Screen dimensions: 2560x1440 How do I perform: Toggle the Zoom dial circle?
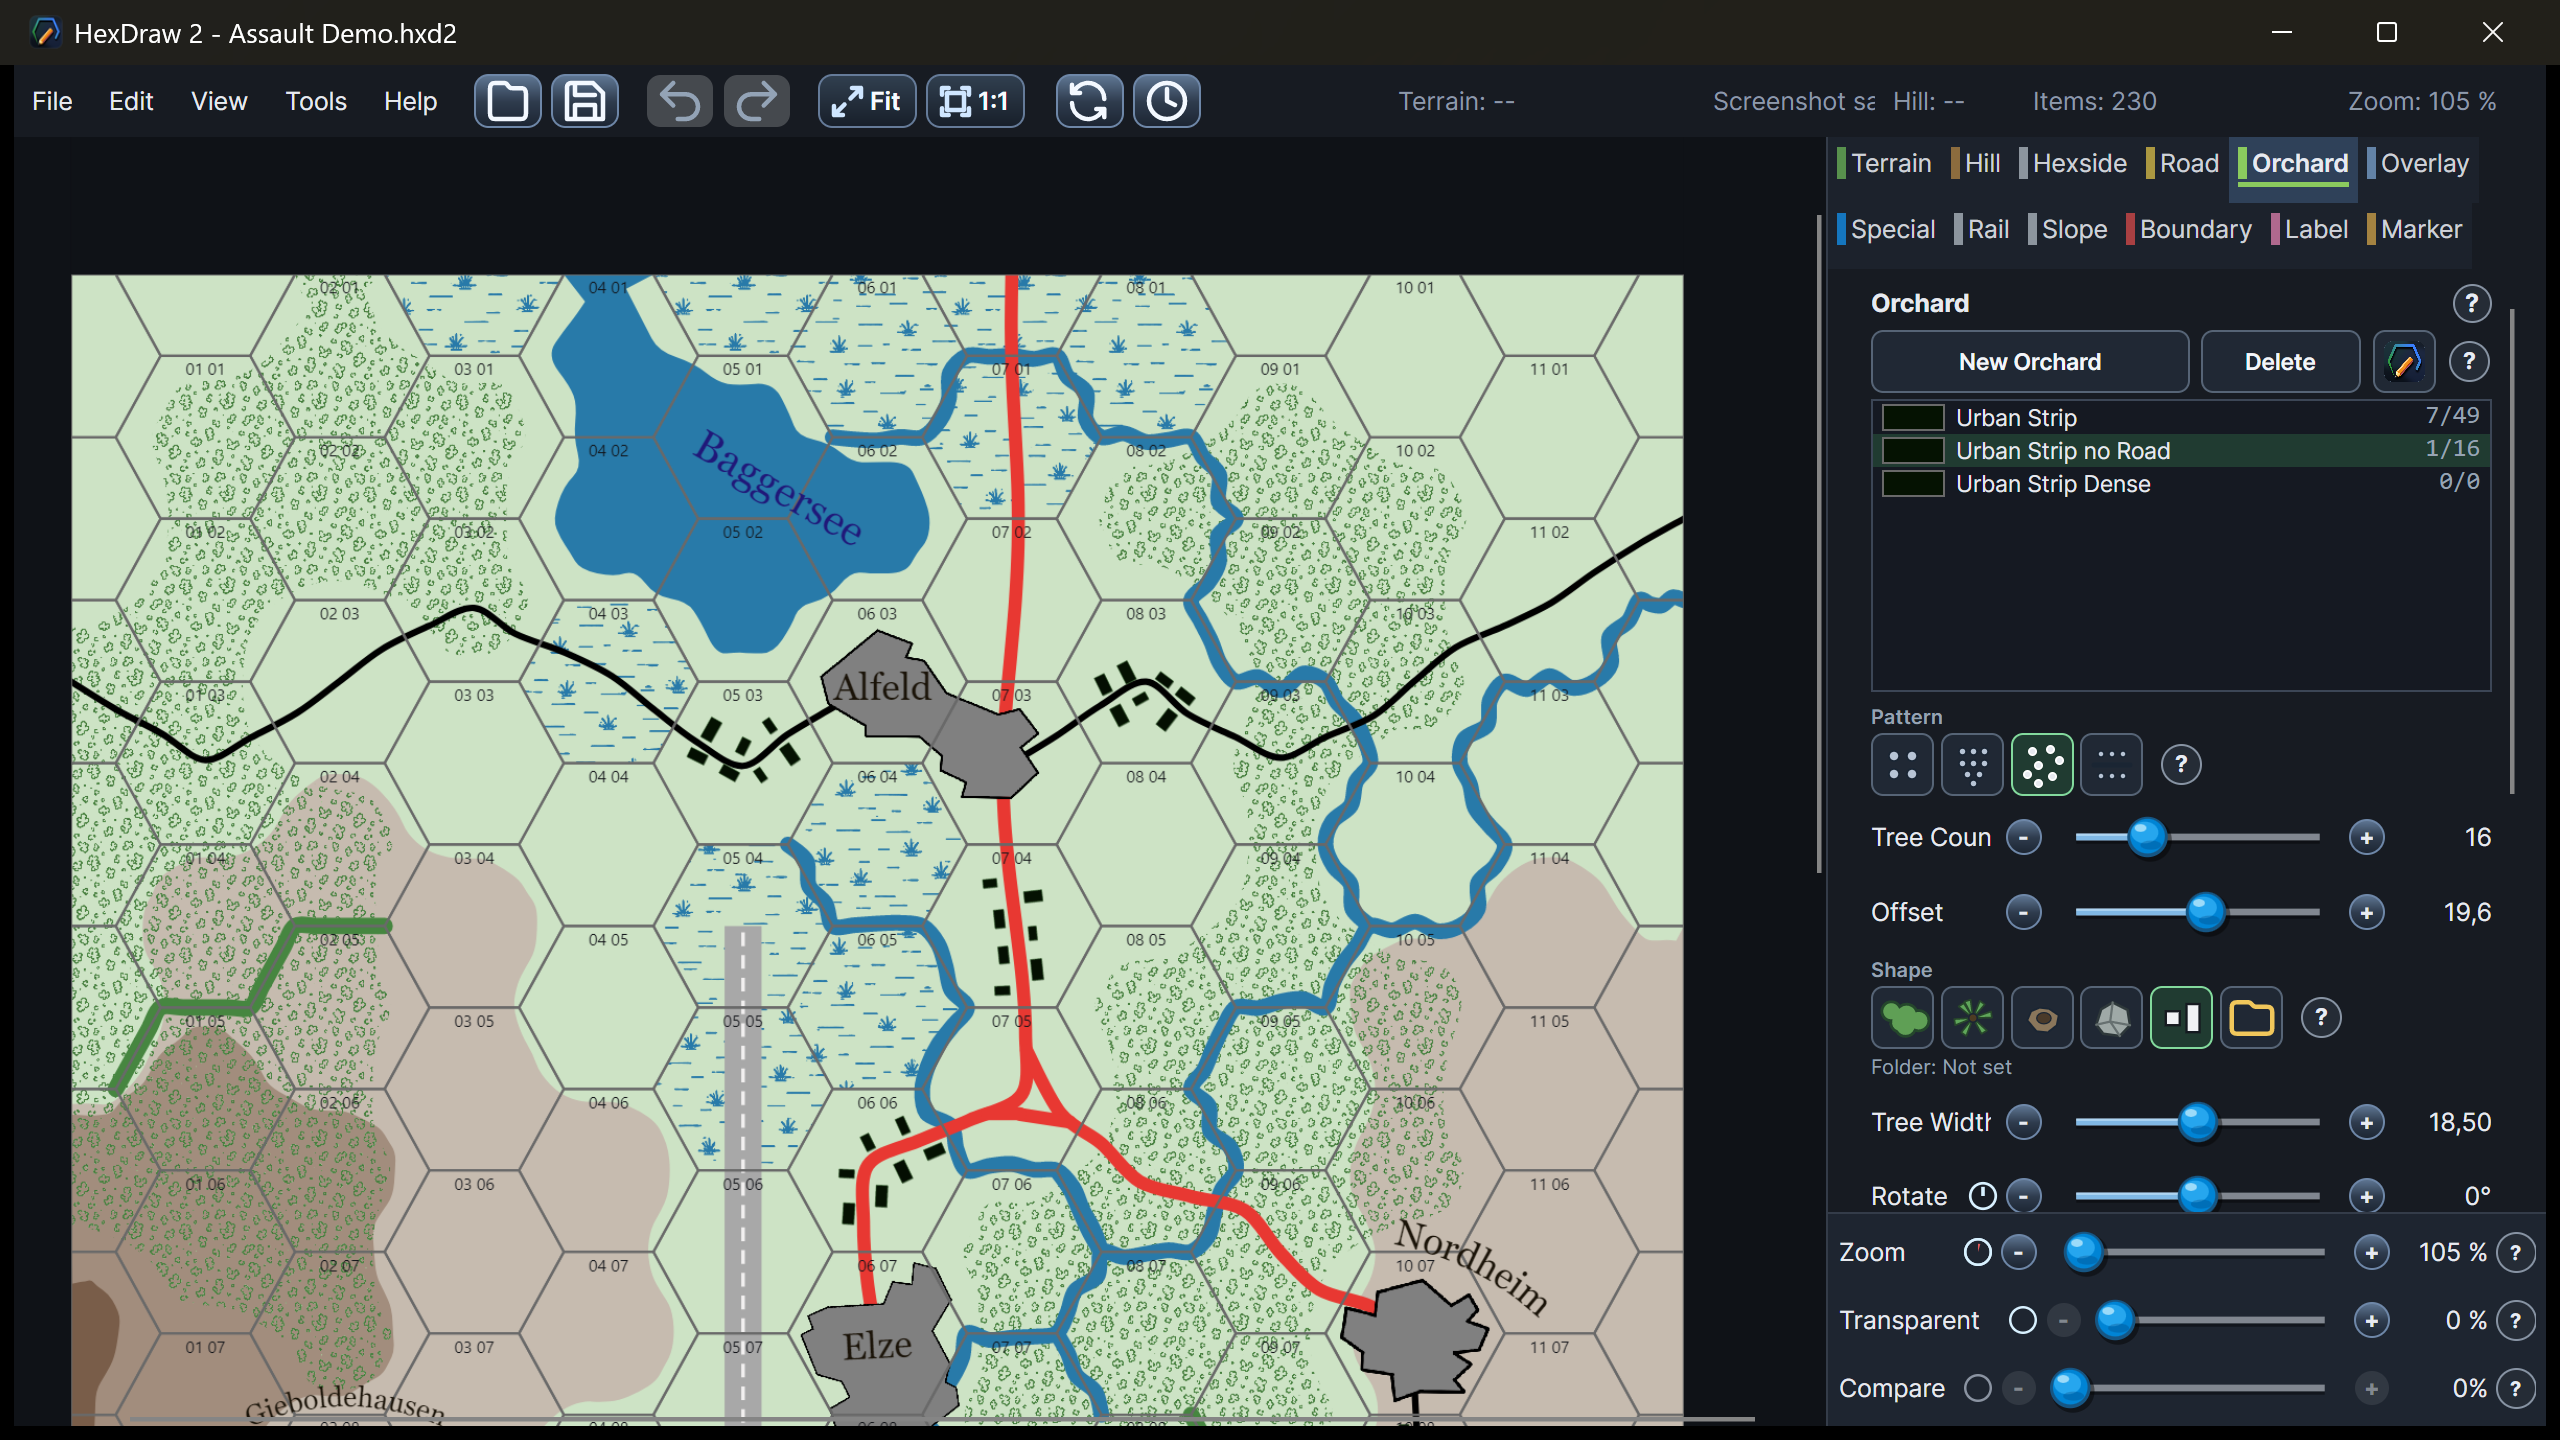pyautogui.click(x=1977, y=1252)
